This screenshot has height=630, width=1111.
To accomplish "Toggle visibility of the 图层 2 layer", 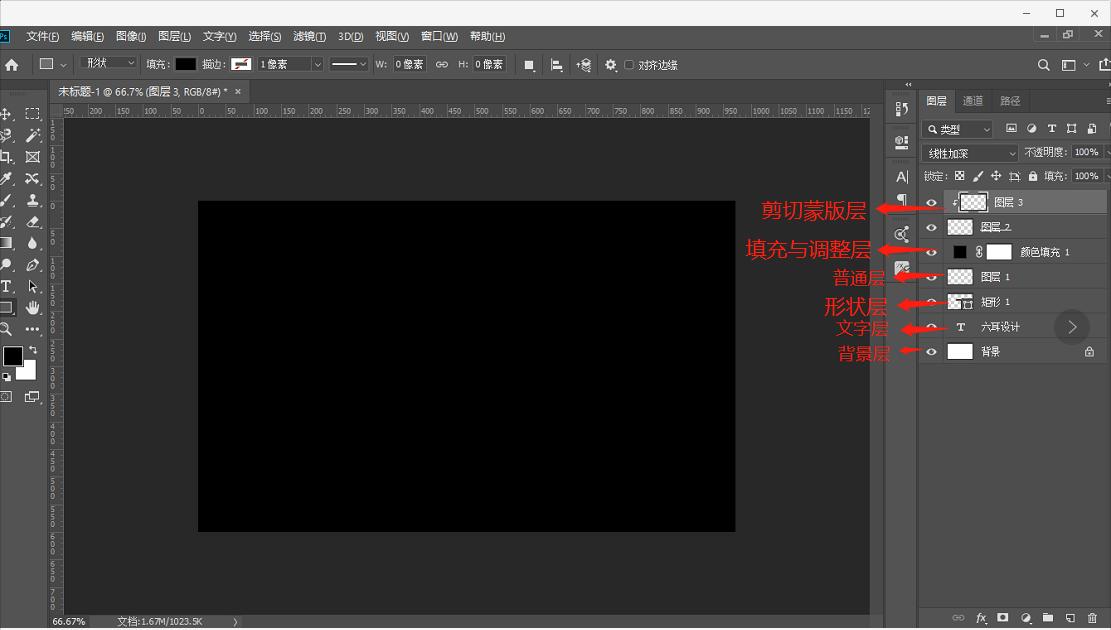I will 931,227.
